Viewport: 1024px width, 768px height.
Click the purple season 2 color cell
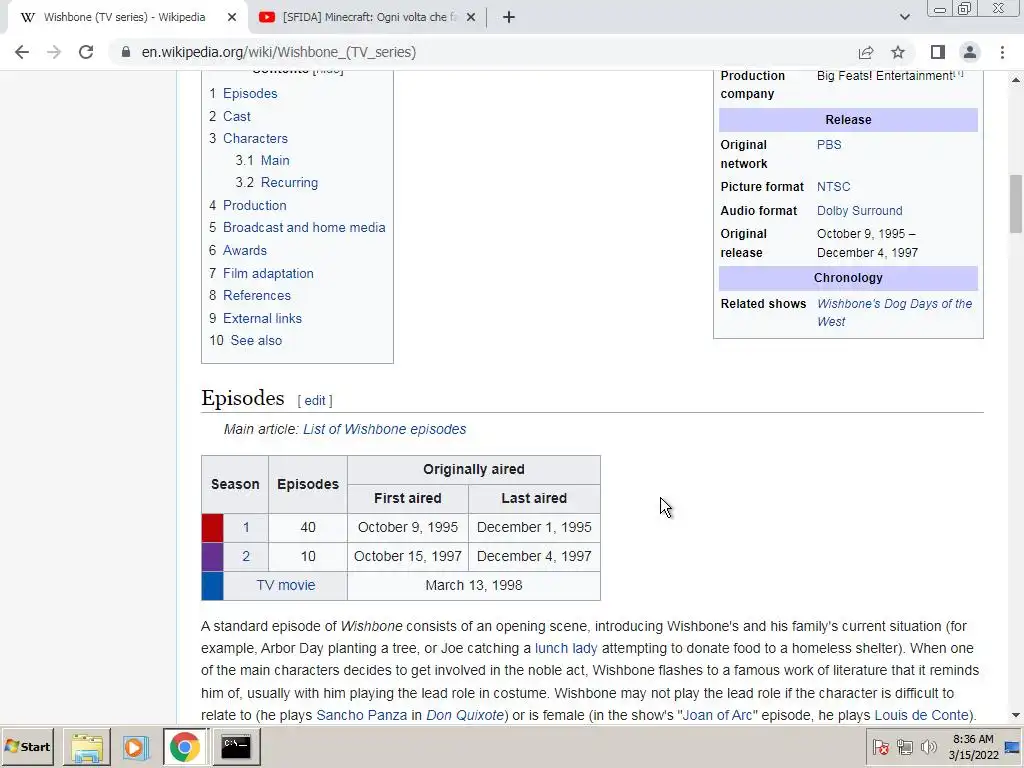[212, 556]
